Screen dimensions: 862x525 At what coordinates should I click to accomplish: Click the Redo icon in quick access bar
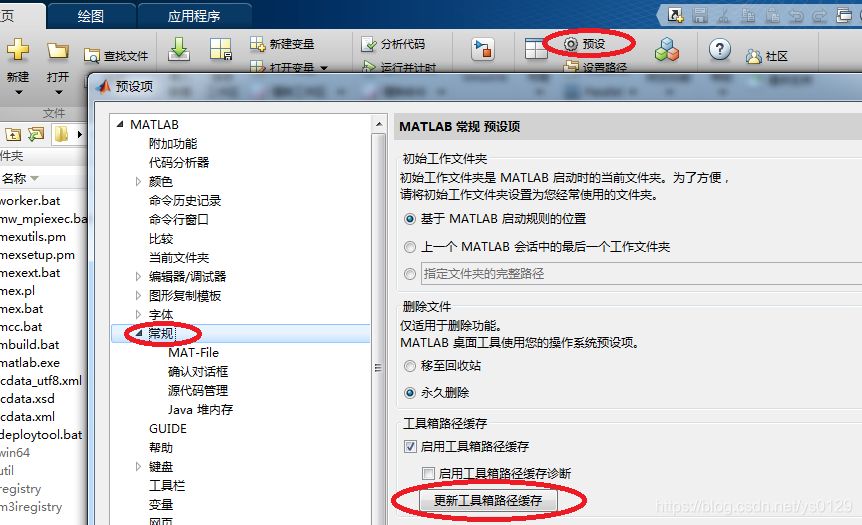tap(820, 15)
